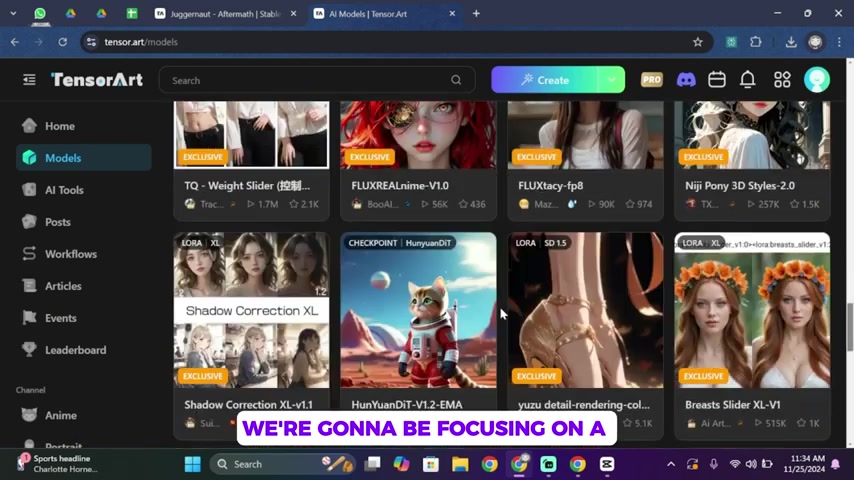Click the page vertical scrollbar thumb
The width and height of the screenshot is (854, 480).
coord(849,327)
